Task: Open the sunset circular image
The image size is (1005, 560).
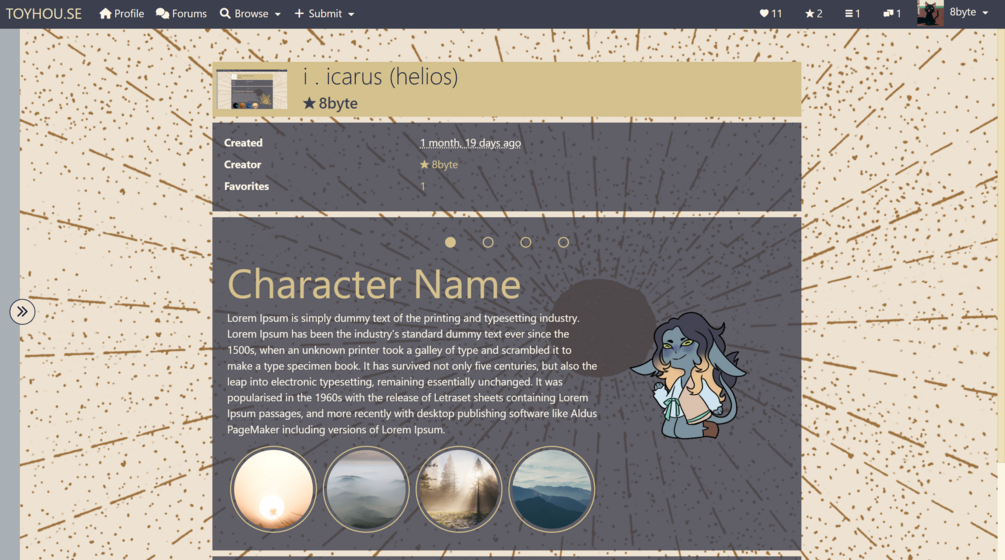Action: [x=273, y=490]
